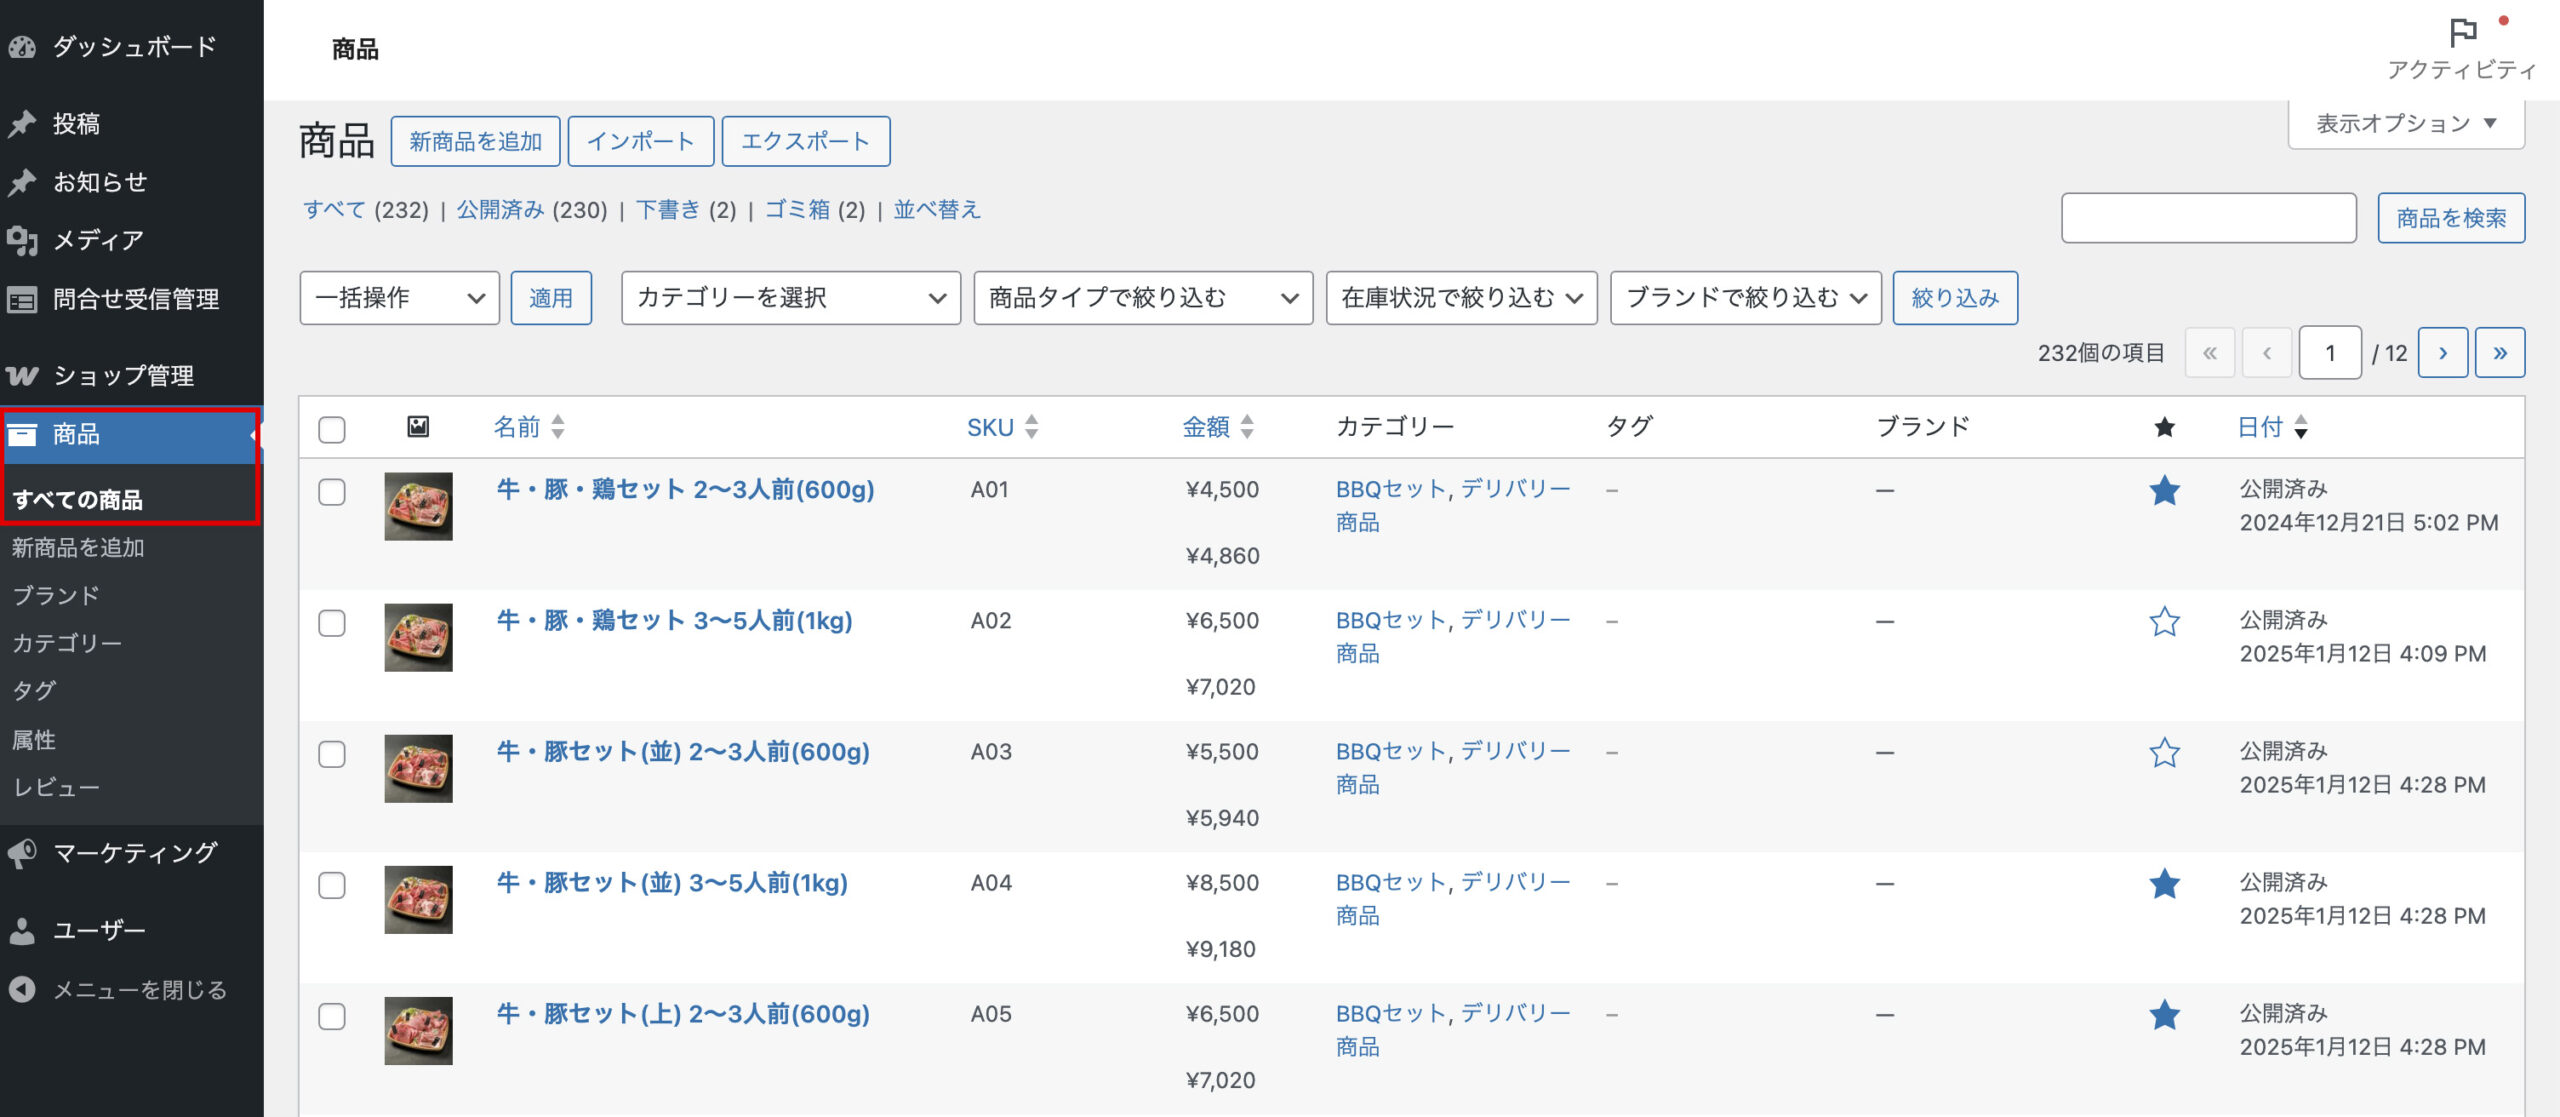
Task: Click the 新商品を追加 button beside the title
Action: click(475, 142)
